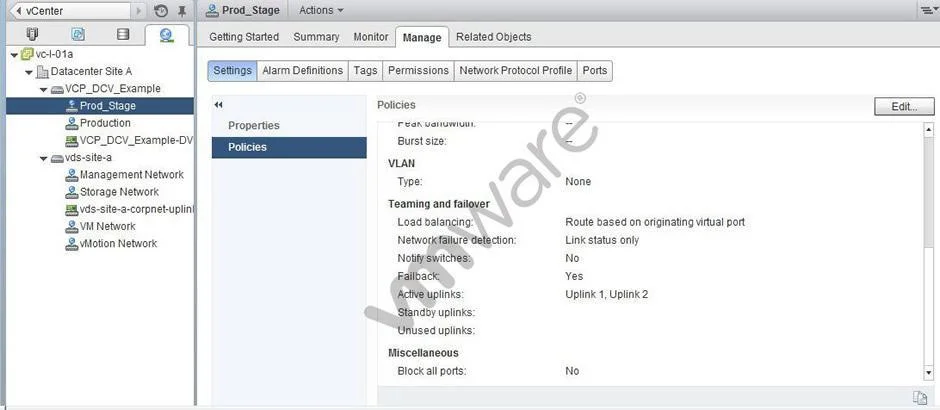Switch to the Summary tab
The width and height of the screenshot is (940, 410).
(316, 37)
